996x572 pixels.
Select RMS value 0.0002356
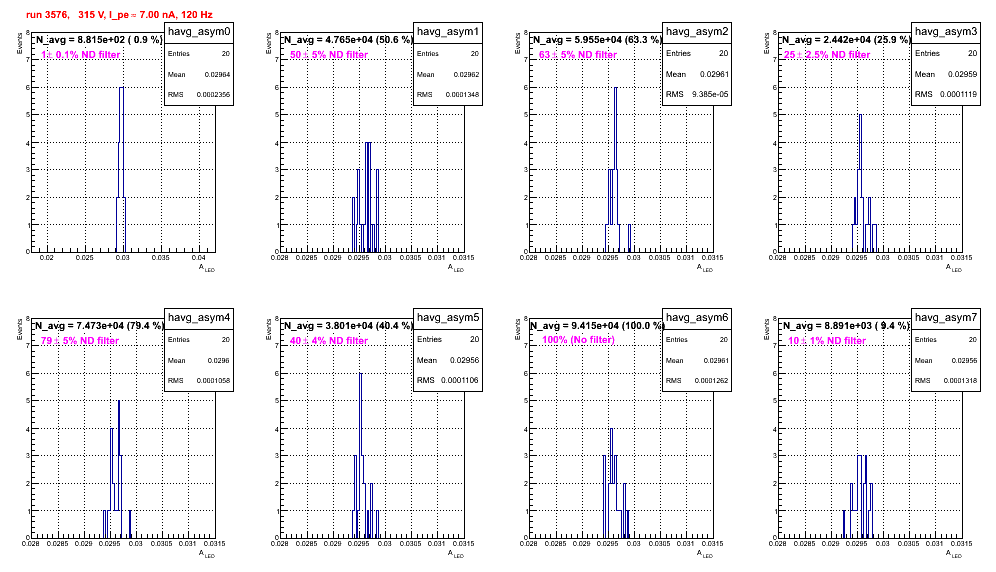[213, 95]
